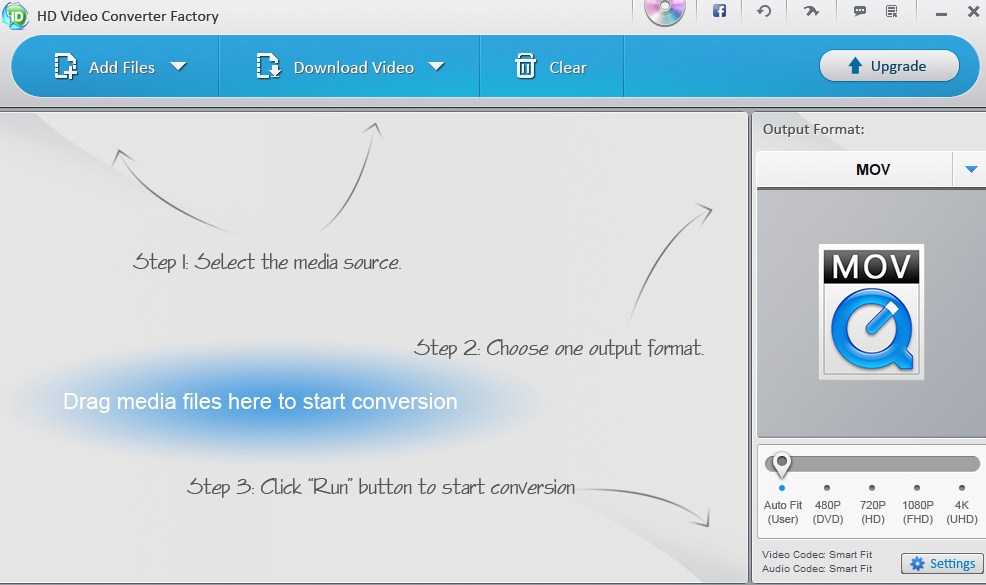Open the Facebook icon in title bar
986x585 pixels.
(719, 11)
